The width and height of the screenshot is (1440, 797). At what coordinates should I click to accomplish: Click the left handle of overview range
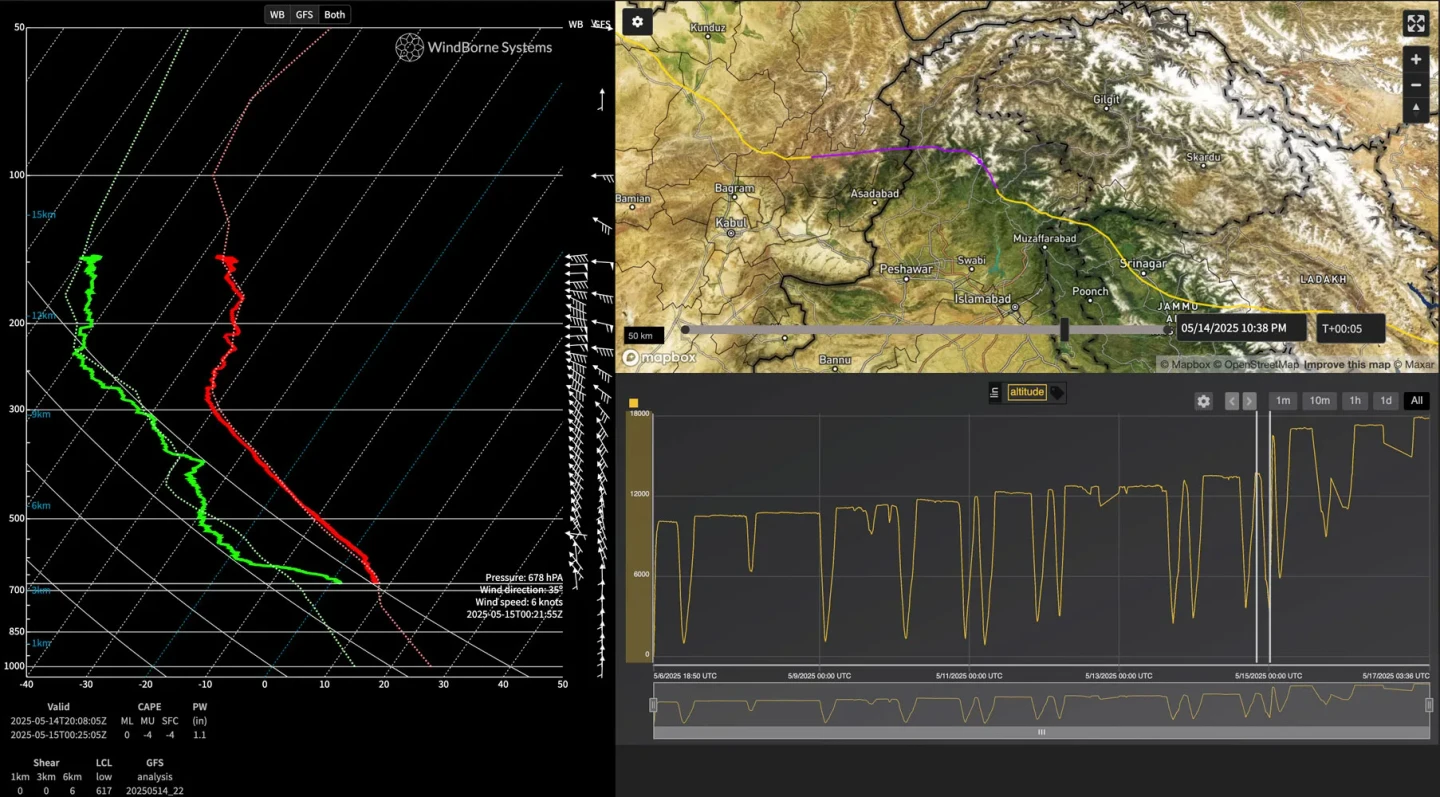(x=654, y=705)
